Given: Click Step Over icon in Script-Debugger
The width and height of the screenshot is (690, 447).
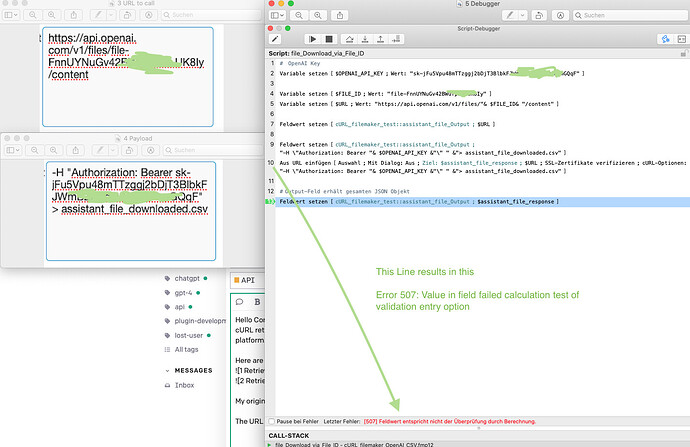Looking at the screenshot, I should tap(349, 39).
